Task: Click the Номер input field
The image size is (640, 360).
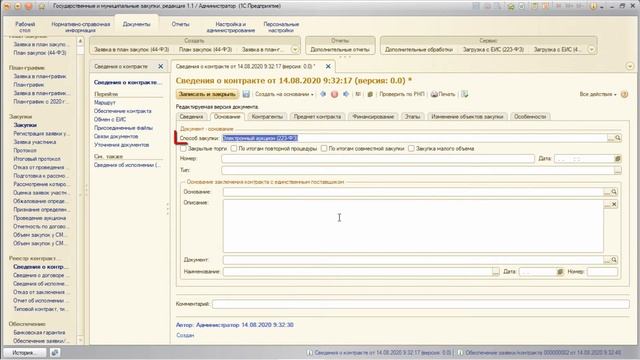Action: 378,158
